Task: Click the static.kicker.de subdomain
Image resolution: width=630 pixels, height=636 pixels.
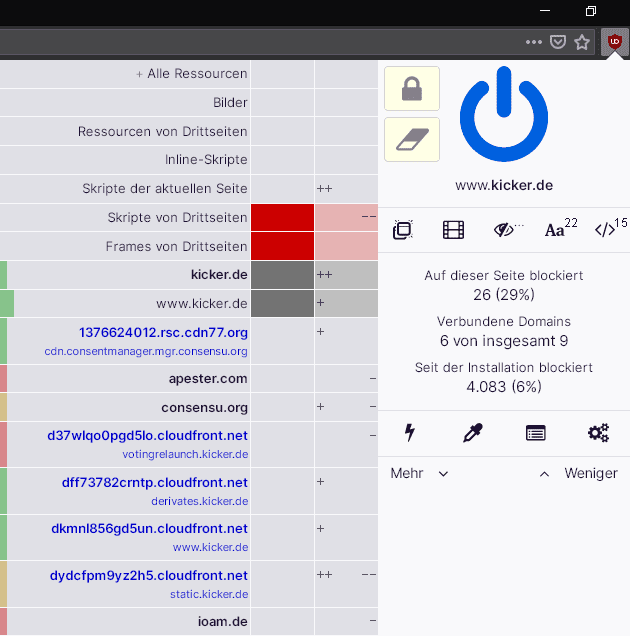Action: click(209, 594)
